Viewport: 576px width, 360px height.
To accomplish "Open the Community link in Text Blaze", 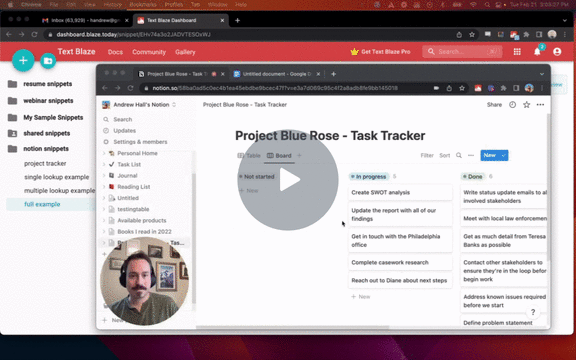I will [149, 52].
